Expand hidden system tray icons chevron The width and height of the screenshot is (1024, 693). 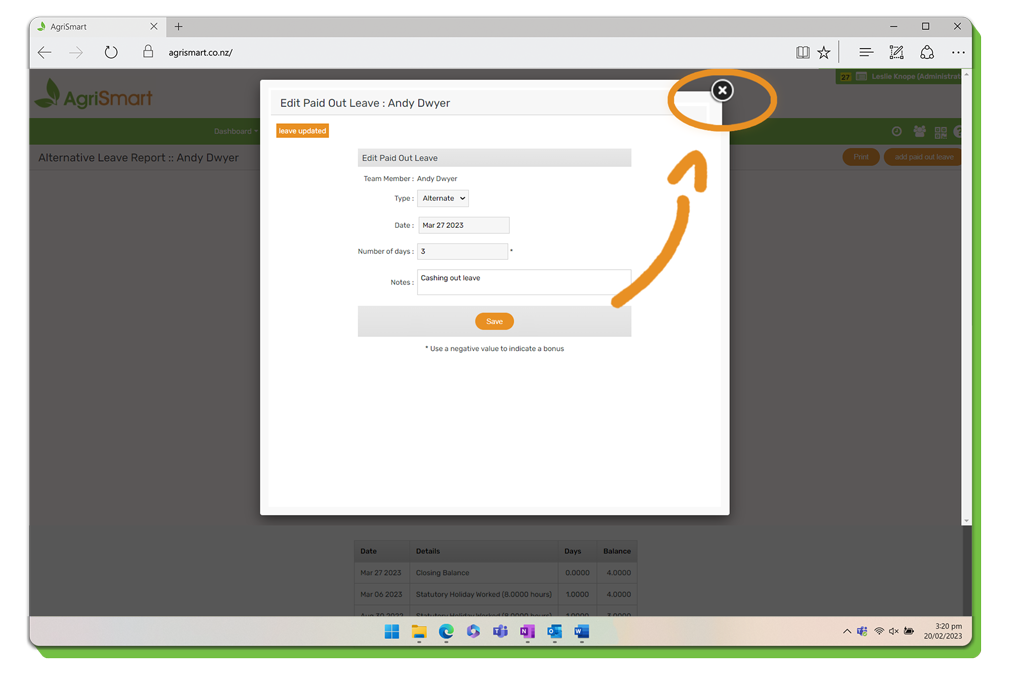point(847,632)
